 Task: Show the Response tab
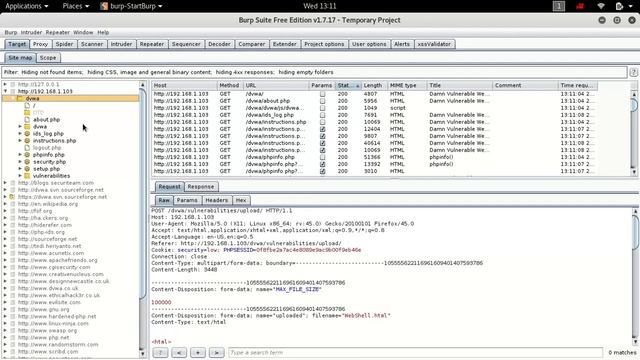click(x=201, y=187)
